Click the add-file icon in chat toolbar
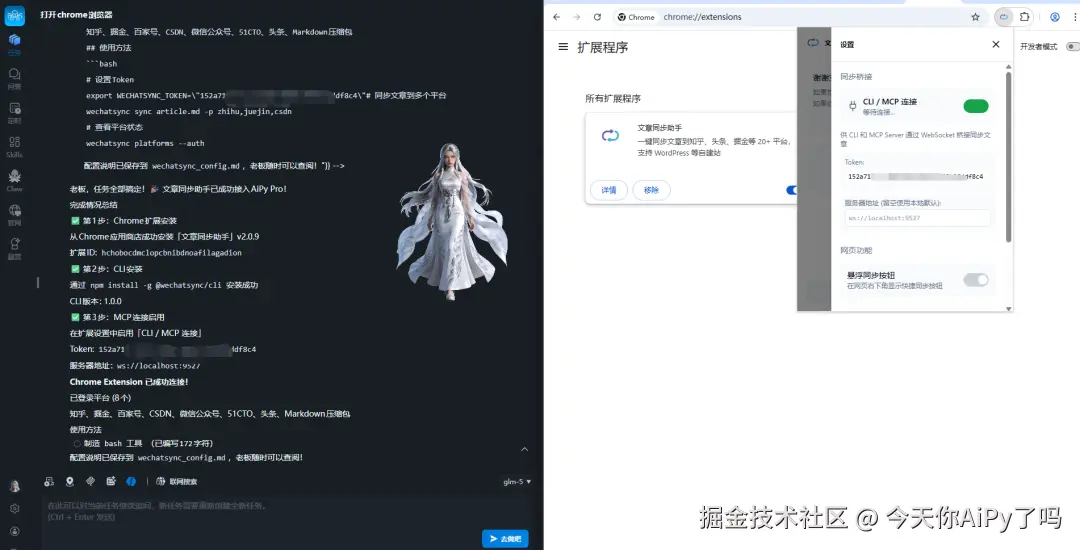Viewport: 1080px width, 550px height. [x=111, y=481]
